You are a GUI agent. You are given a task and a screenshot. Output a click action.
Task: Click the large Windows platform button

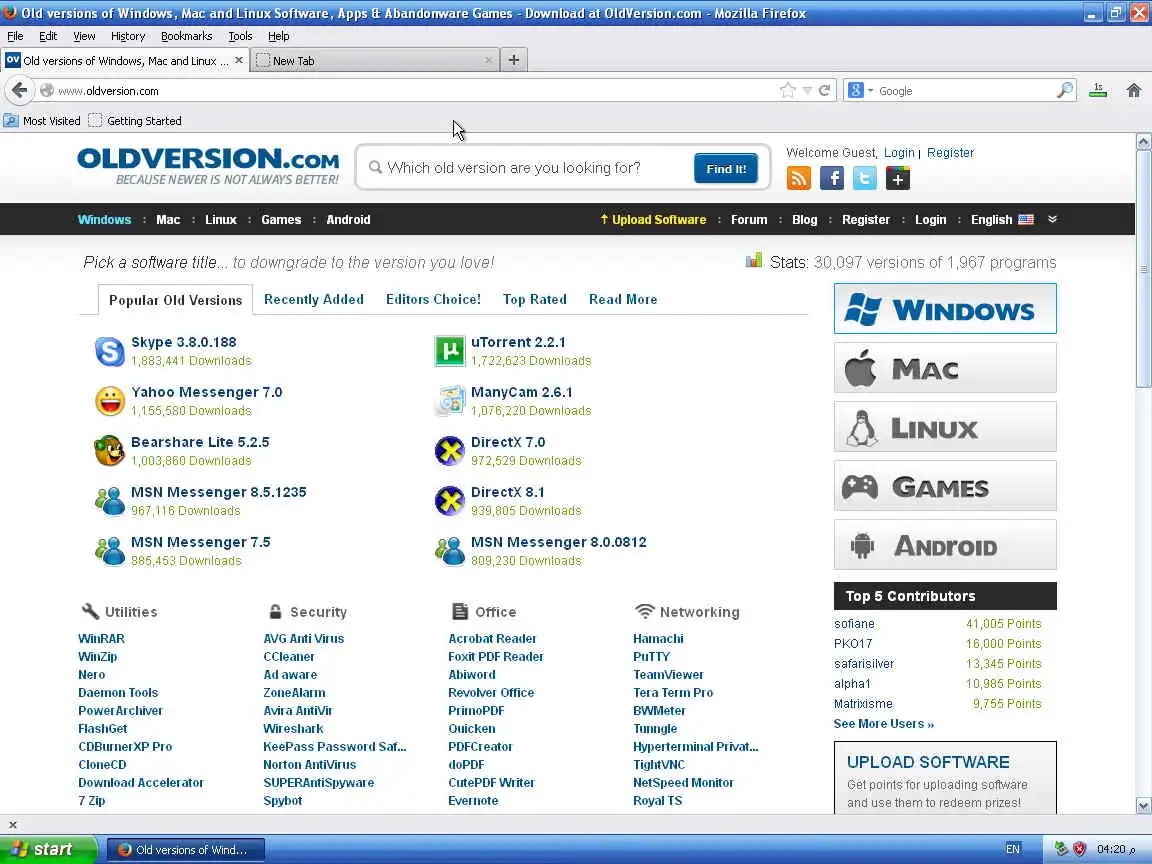click(945, 309)
